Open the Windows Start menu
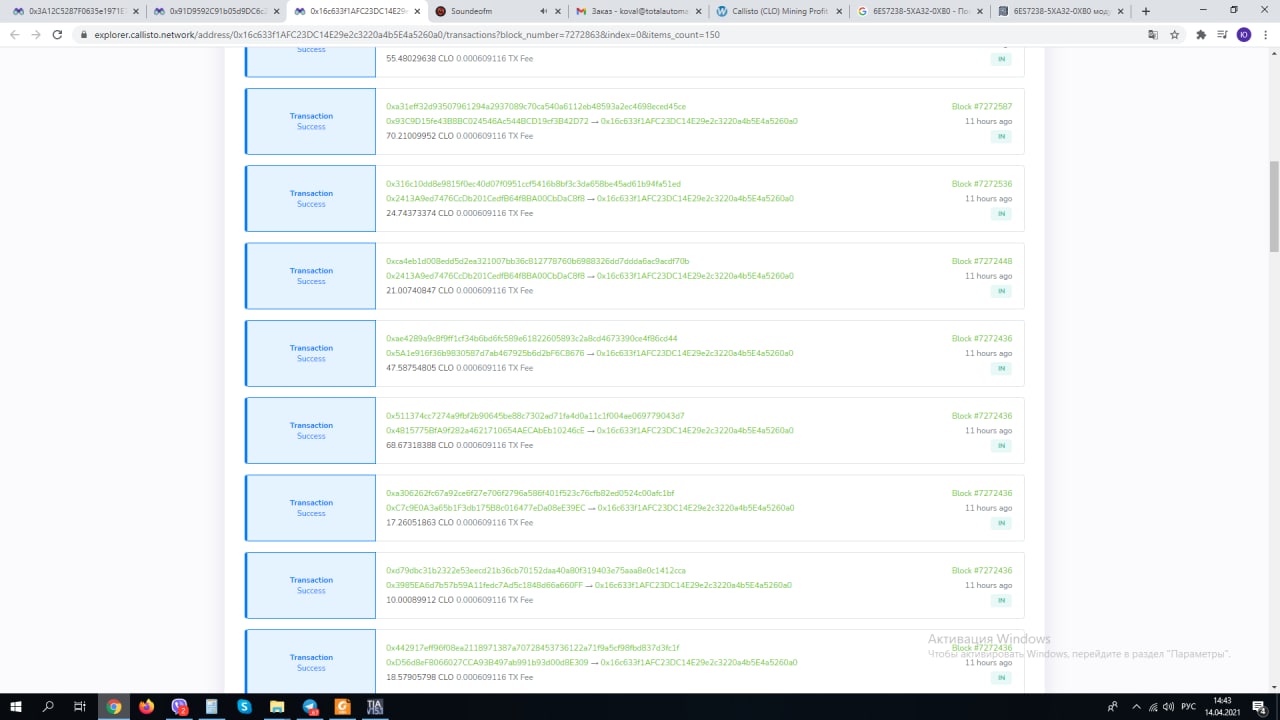 point(16,706)
